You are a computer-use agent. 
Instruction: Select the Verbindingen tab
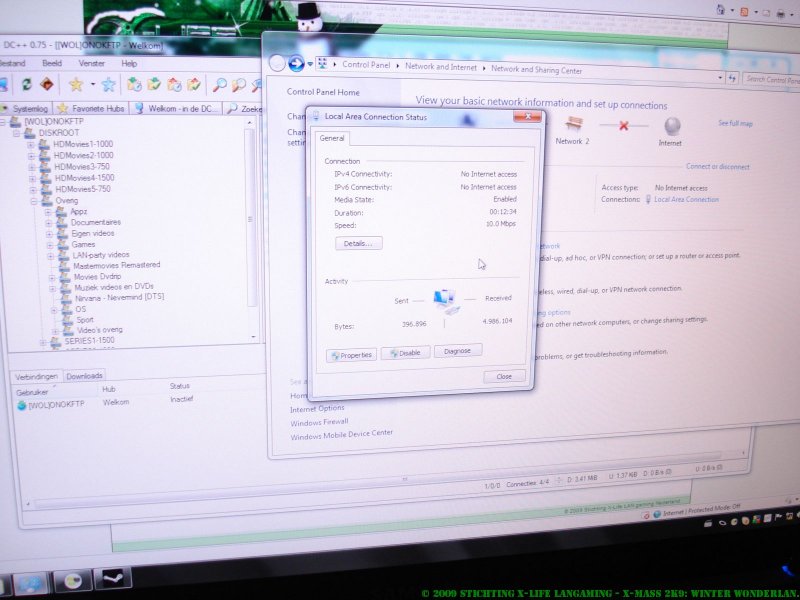pos(36,377)
